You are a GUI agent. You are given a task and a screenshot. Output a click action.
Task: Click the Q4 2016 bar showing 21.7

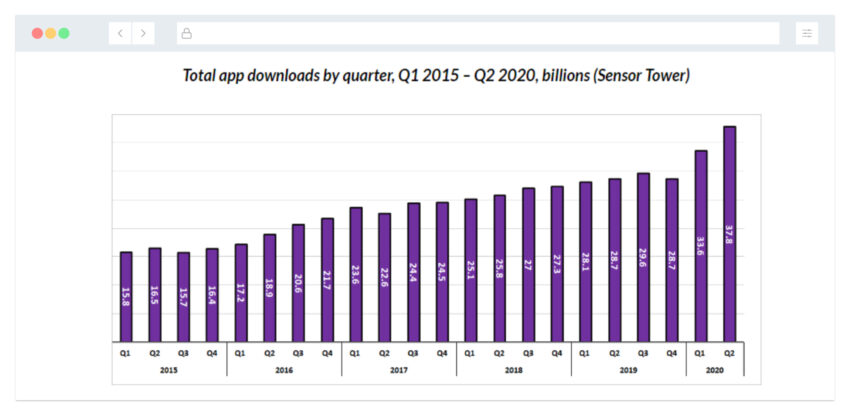(327, 279)
